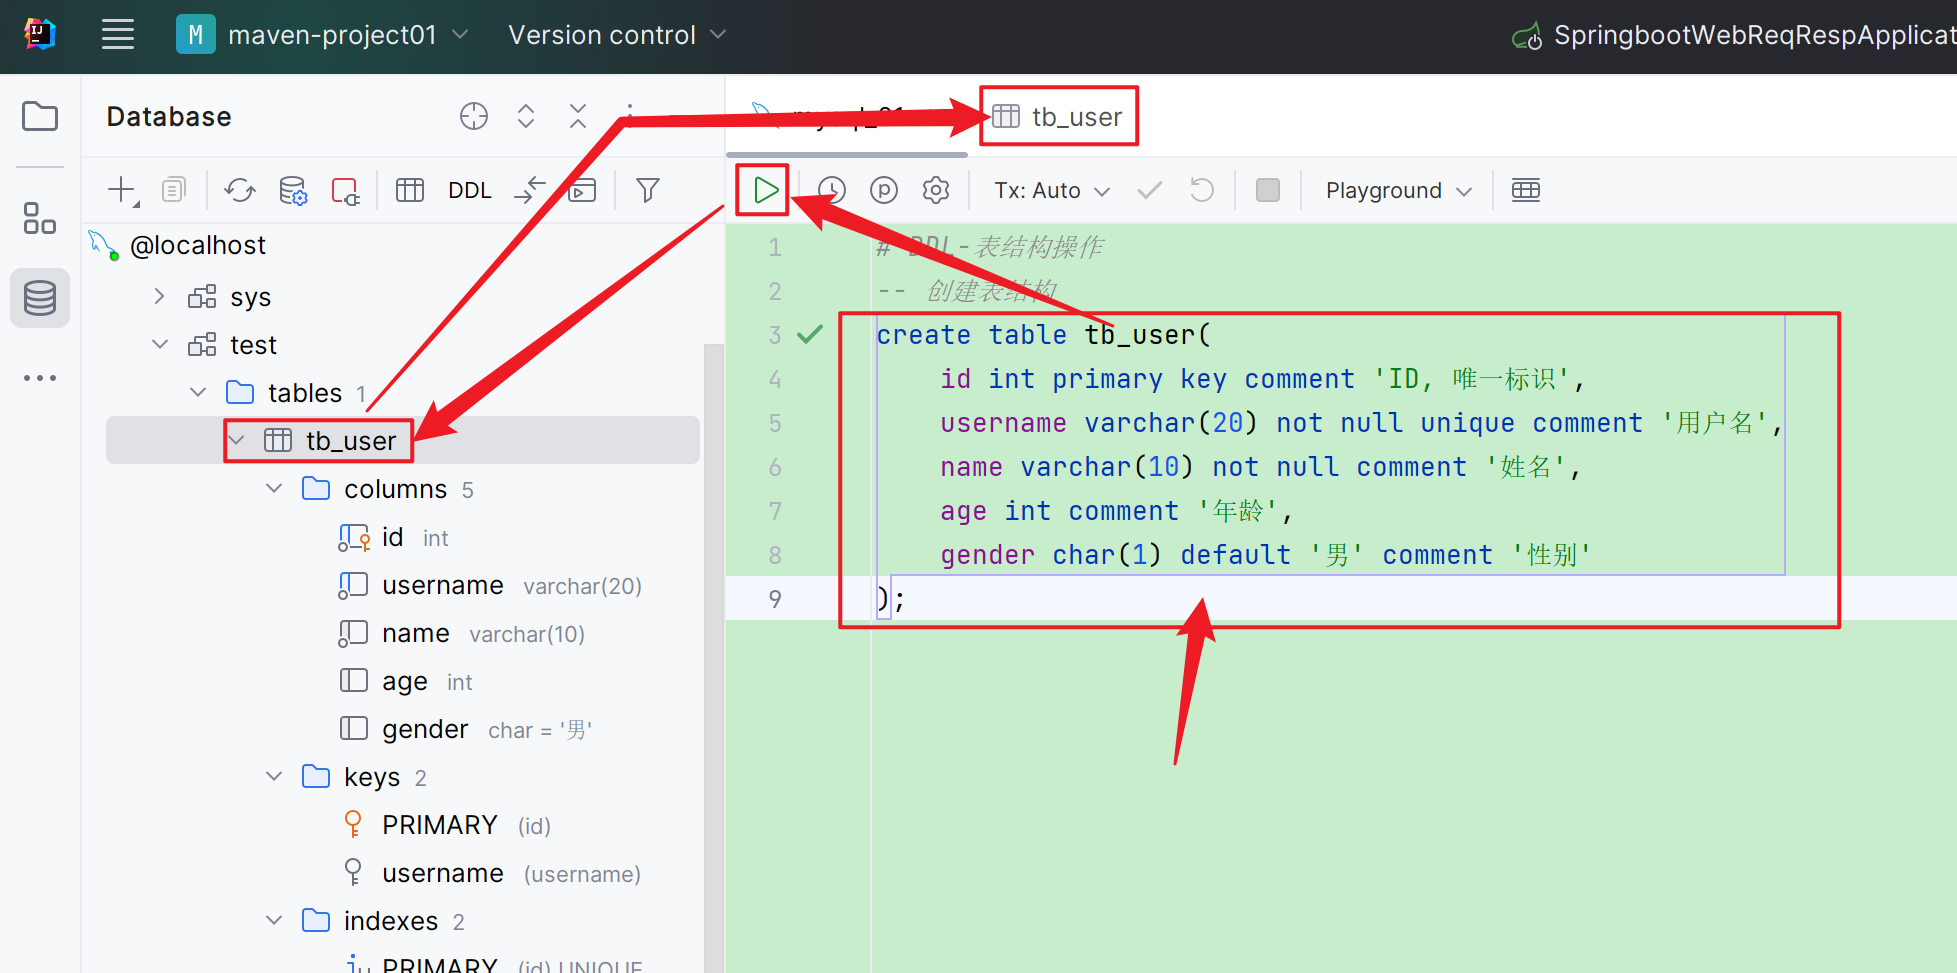Open the maven-project01 project dropdown

point(323,35)
